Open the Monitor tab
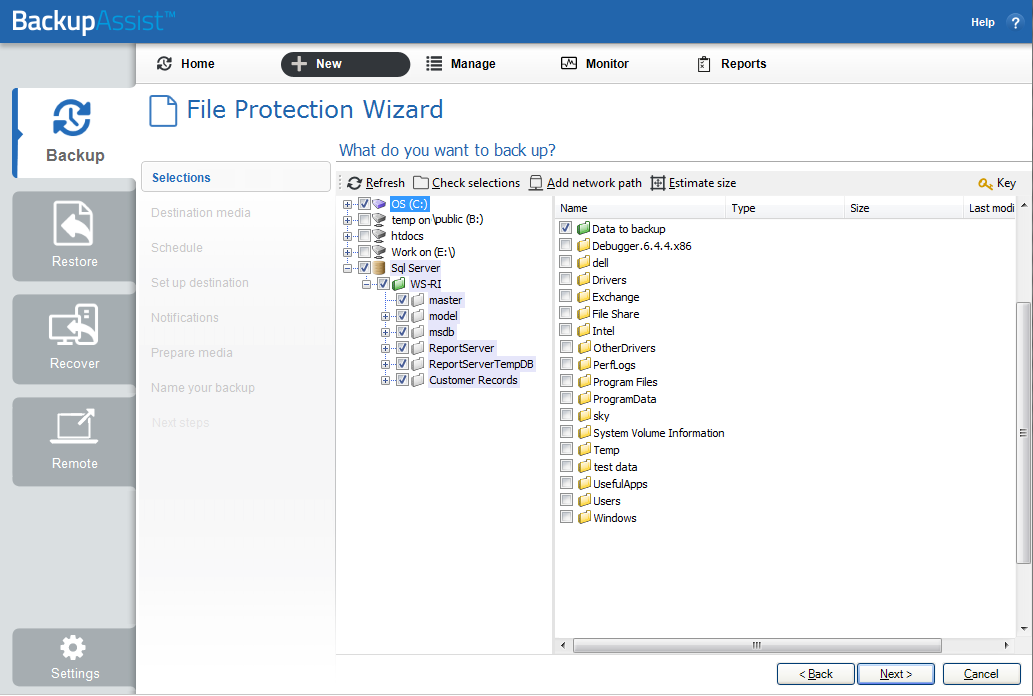 [x=595, y=64]
